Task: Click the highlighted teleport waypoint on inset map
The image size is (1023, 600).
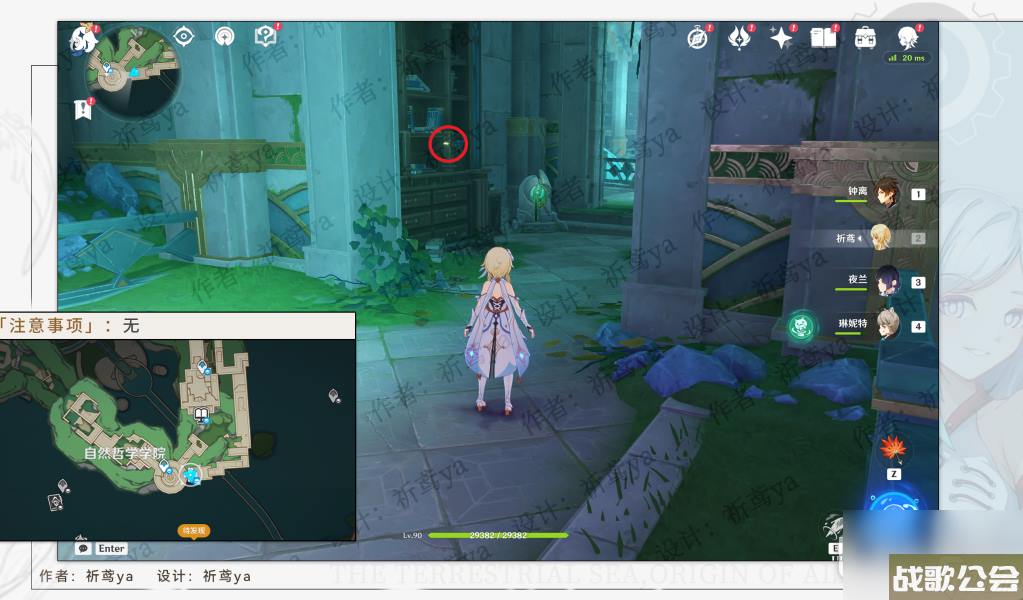Action: (x=191, y=477)
